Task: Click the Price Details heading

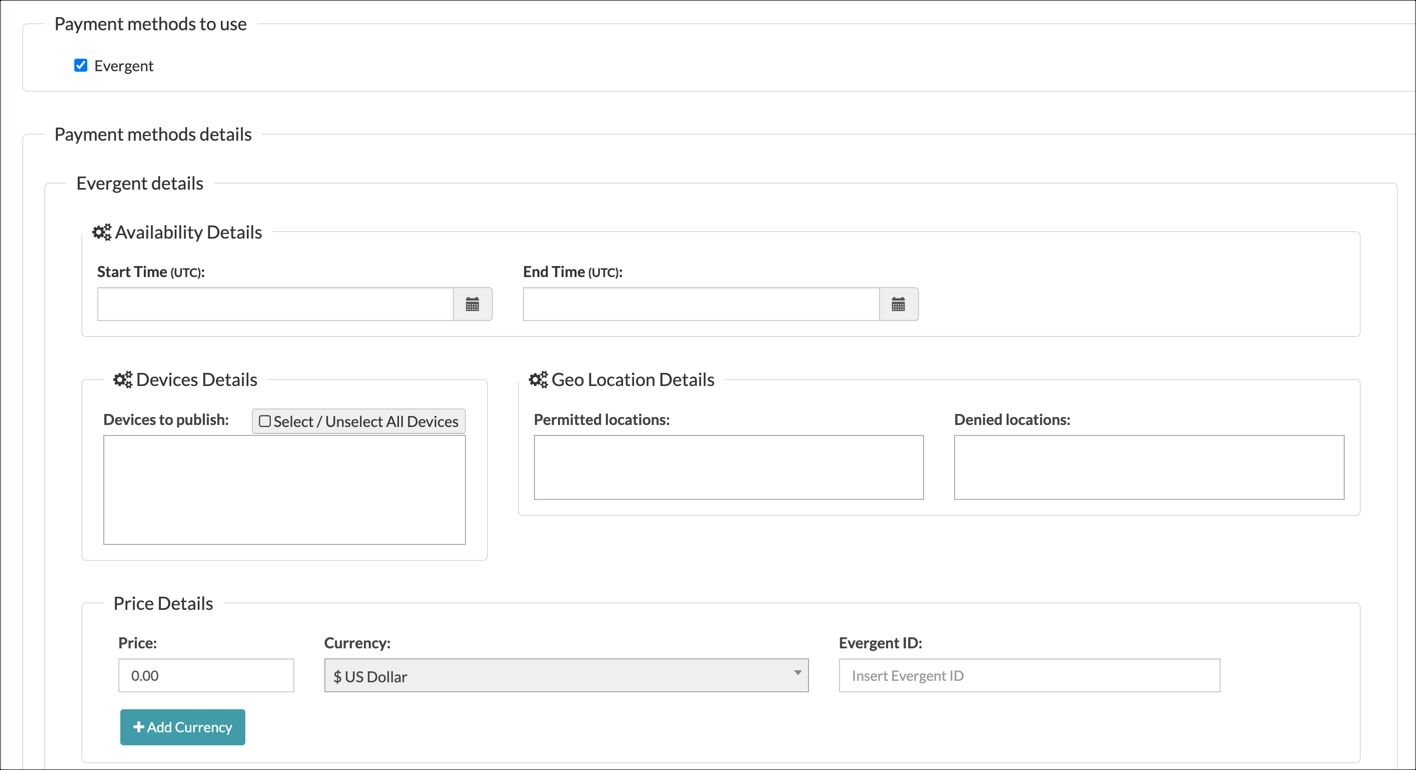Action: [x=163, y=603]
